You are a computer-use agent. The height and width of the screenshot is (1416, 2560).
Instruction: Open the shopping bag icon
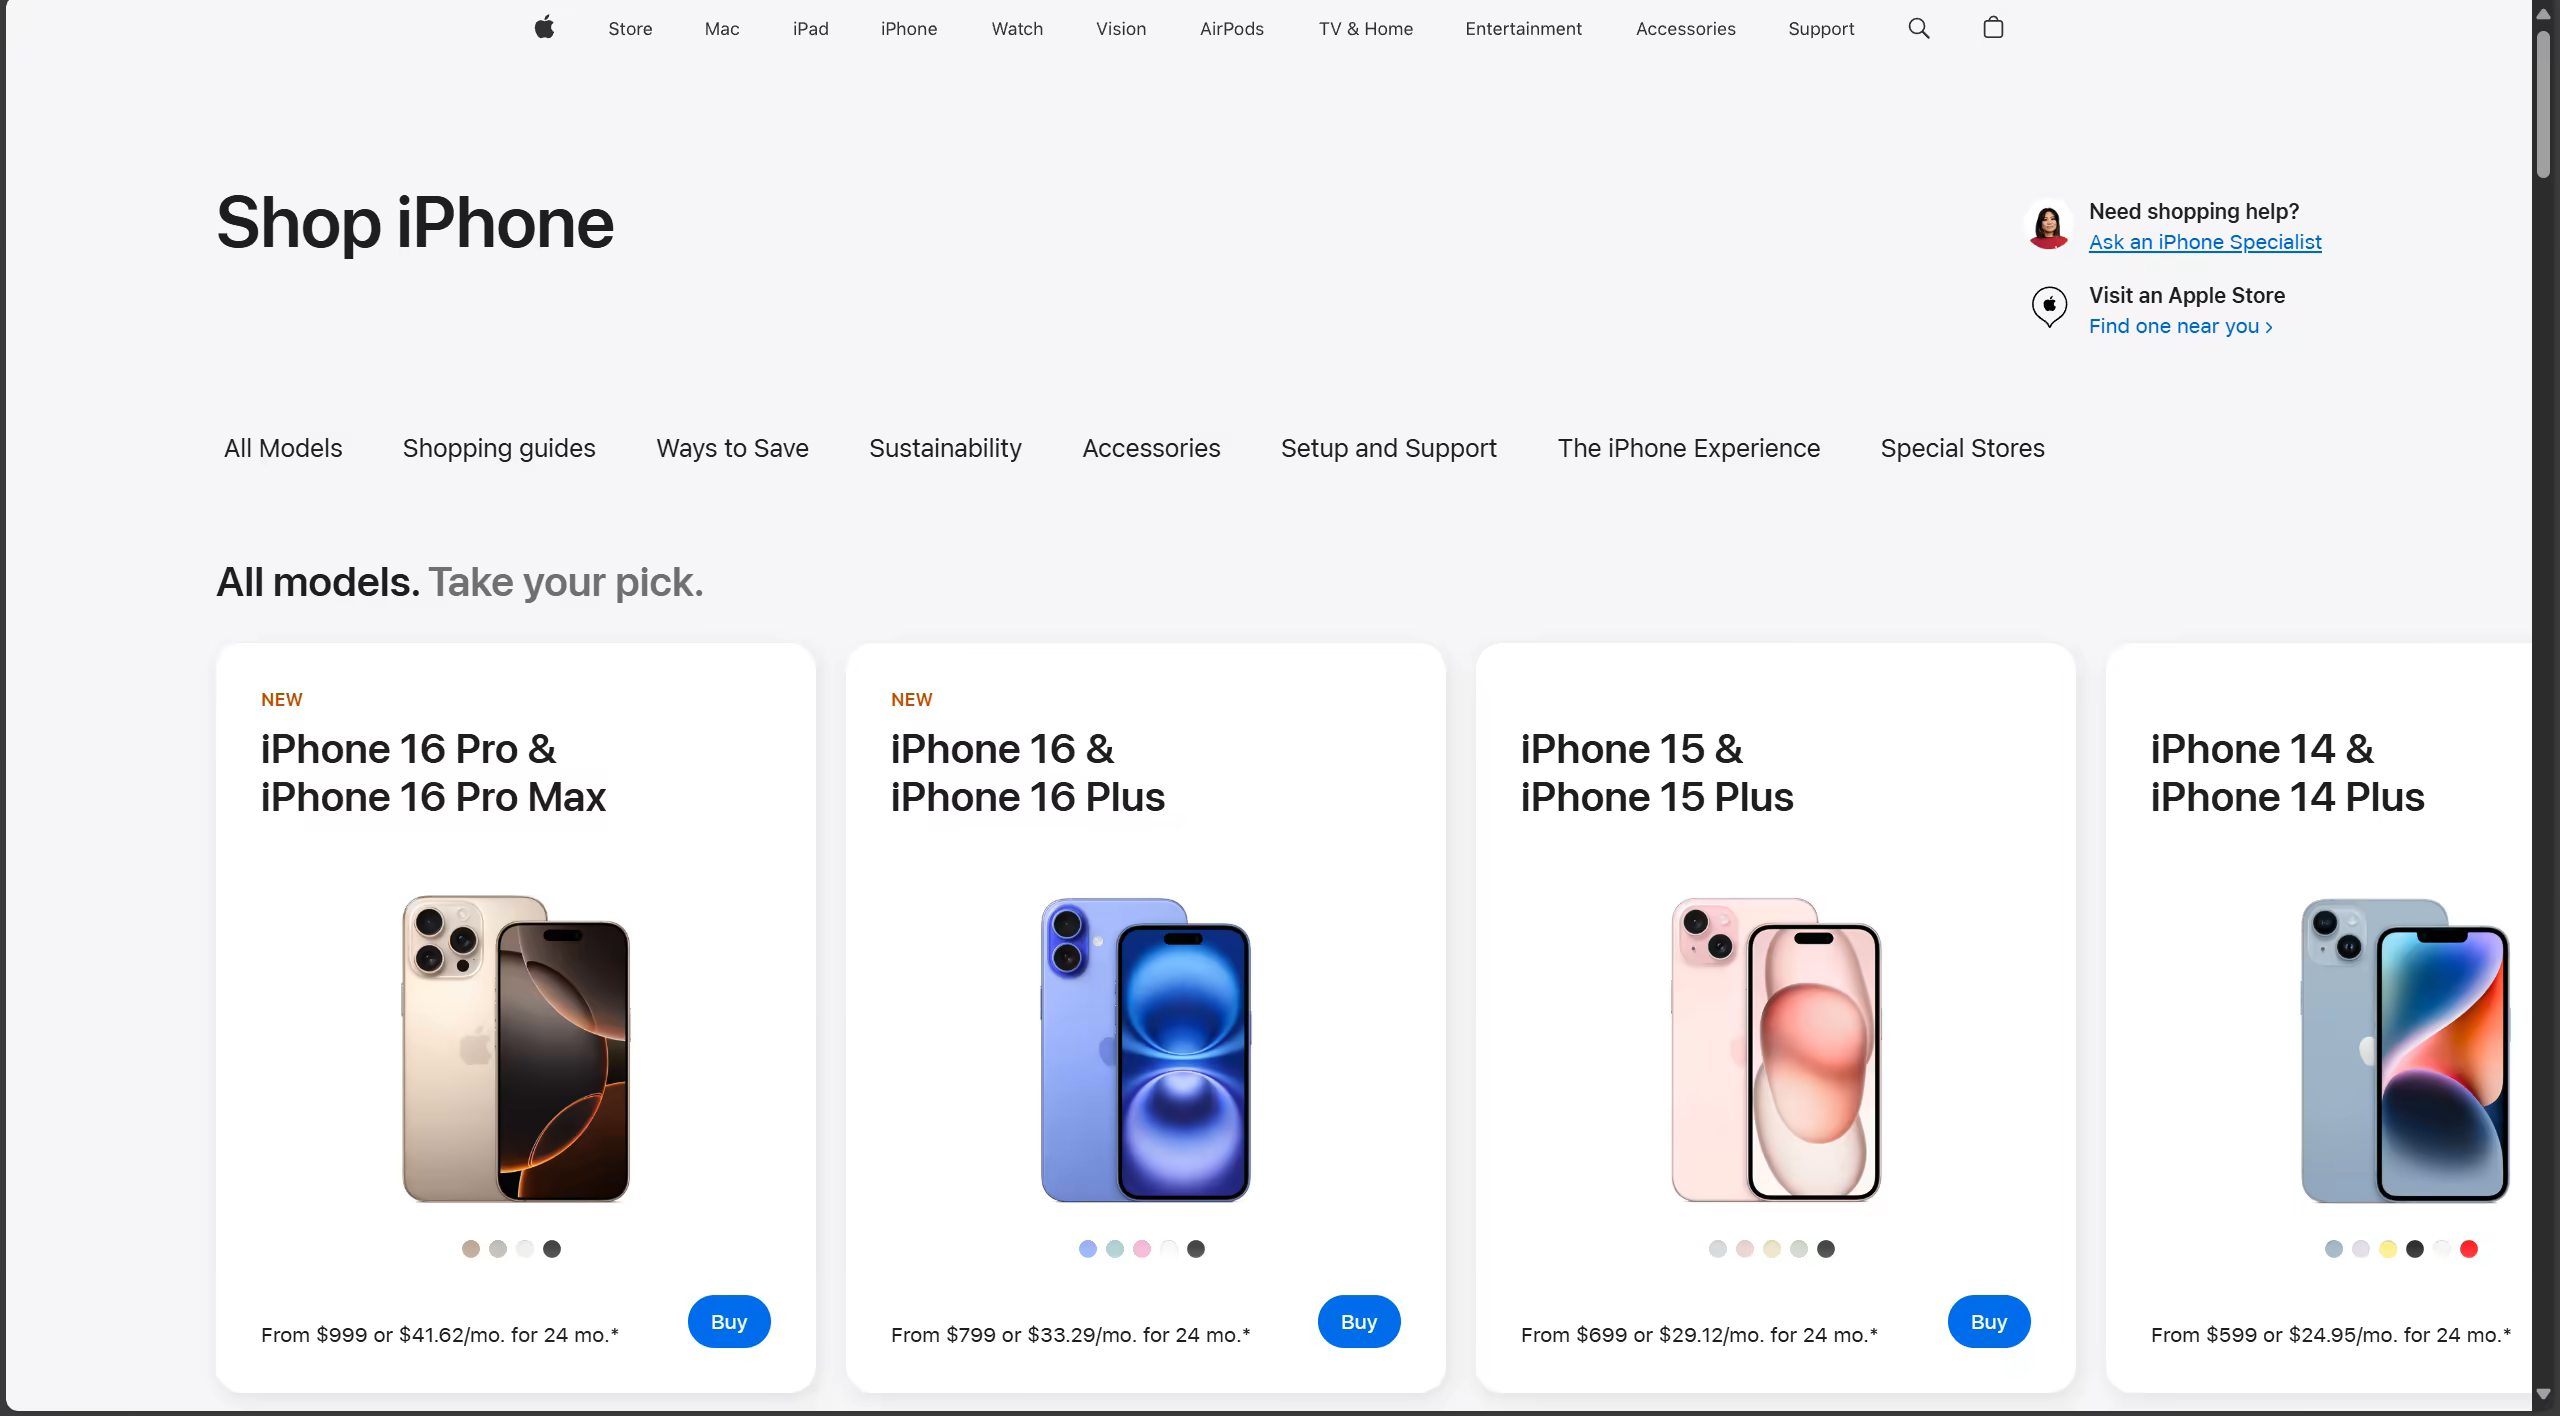[1993, 28]
